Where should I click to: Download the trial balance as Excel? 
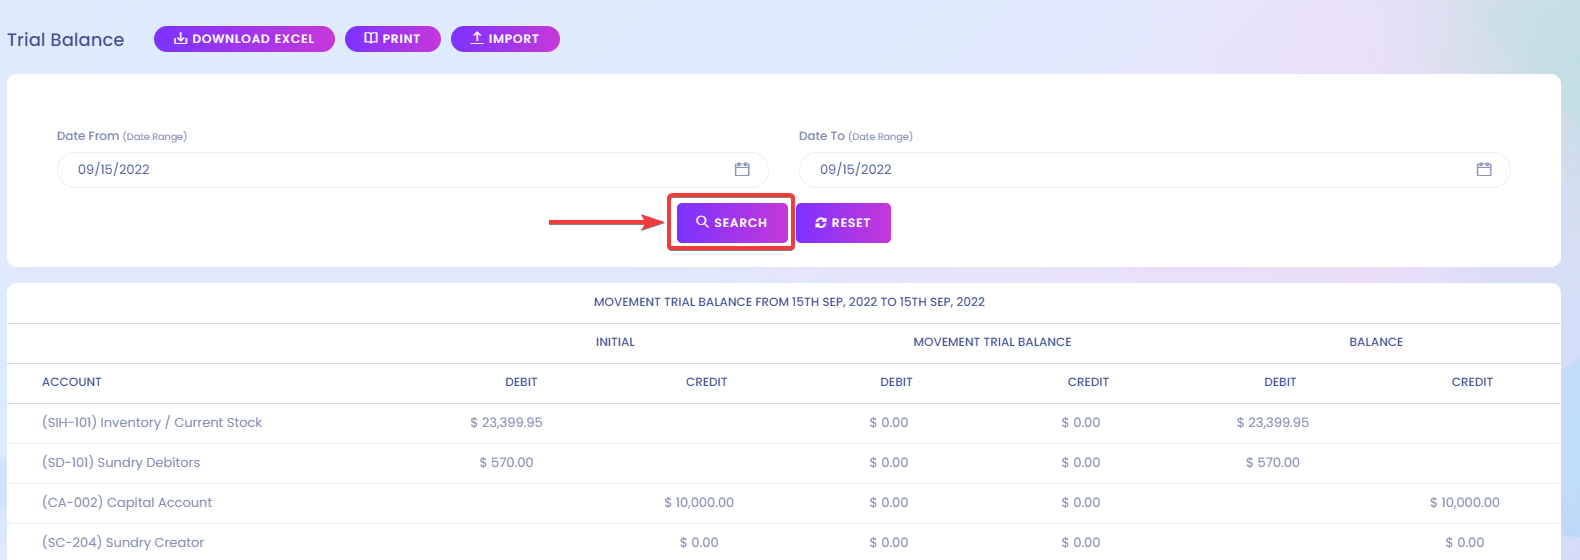click(244, 39)
